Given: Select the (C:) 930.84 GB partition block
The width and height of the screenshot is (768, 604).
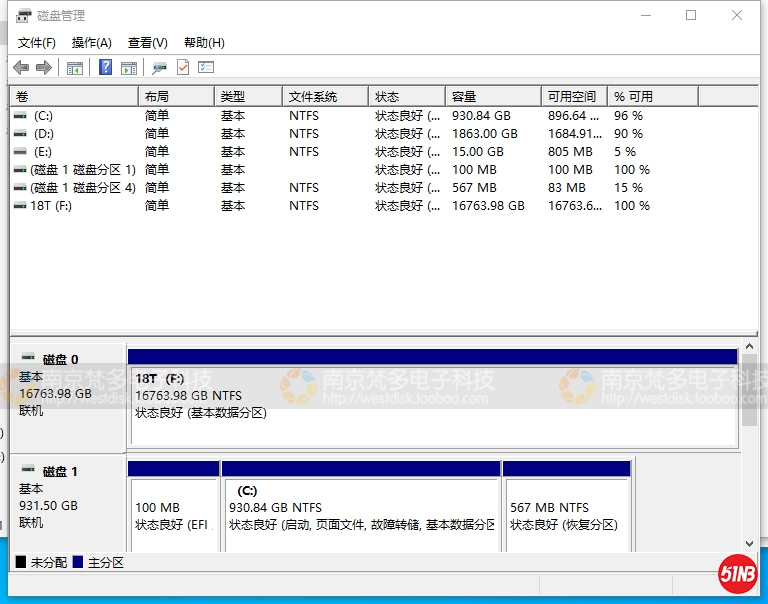Looking at the screenshot, I should [360, 510].
